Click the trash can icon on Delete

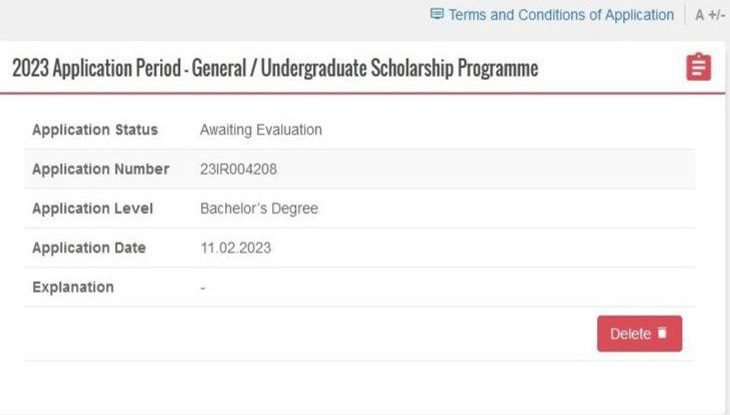pyautogui.click(x=662, y=334)
